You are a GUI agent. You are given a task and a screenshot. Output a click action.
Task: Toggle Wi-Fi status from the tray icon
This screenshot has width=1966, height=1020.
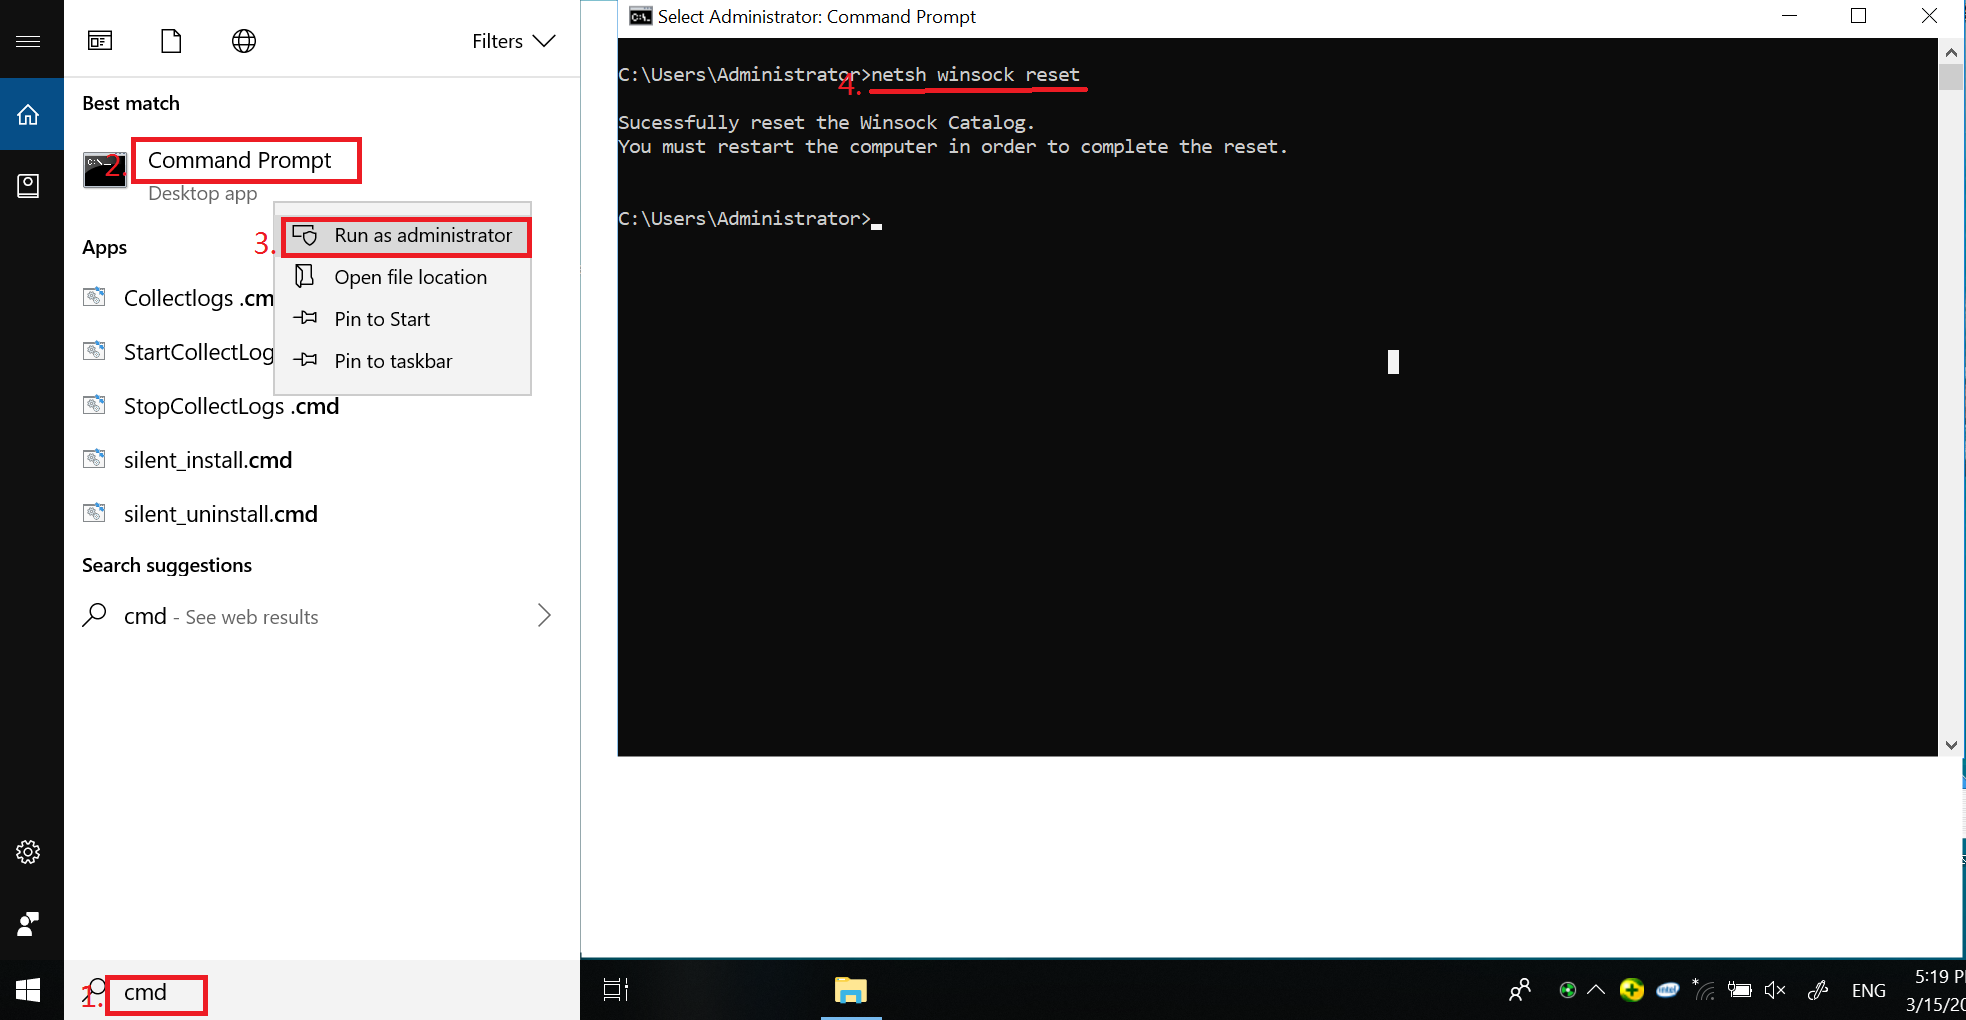[1703, 990]
